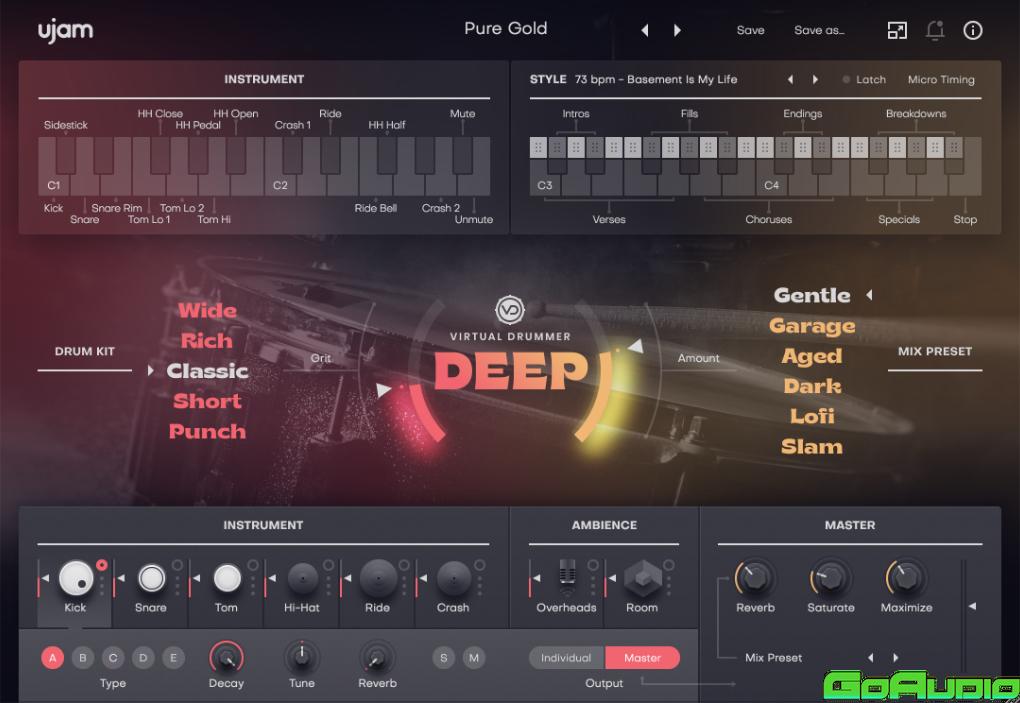
Task: Click the Saturate knob
Action: pos(831,577)
